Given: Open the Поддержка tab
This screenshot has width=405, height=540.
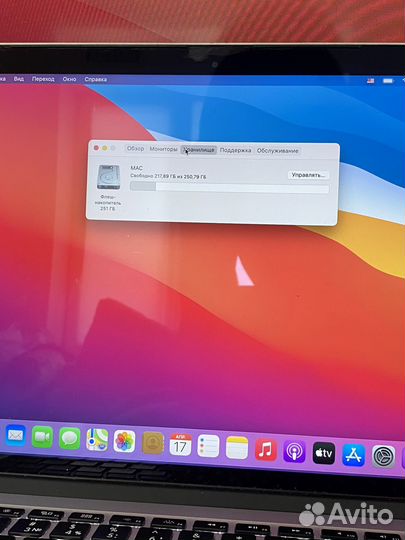Looking at the screenshot, I should [x=236, y=150].
